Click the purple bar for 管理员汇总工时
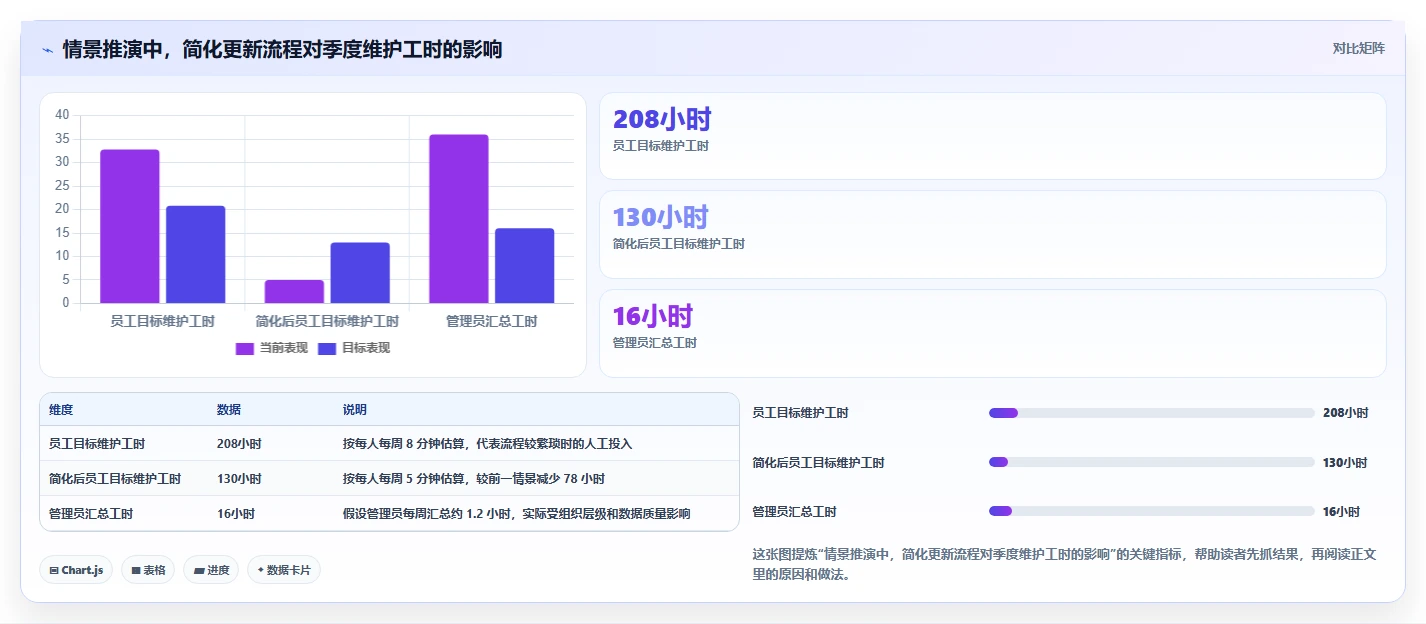Screen dimensions: 1426x624 [x=459, y=219]
